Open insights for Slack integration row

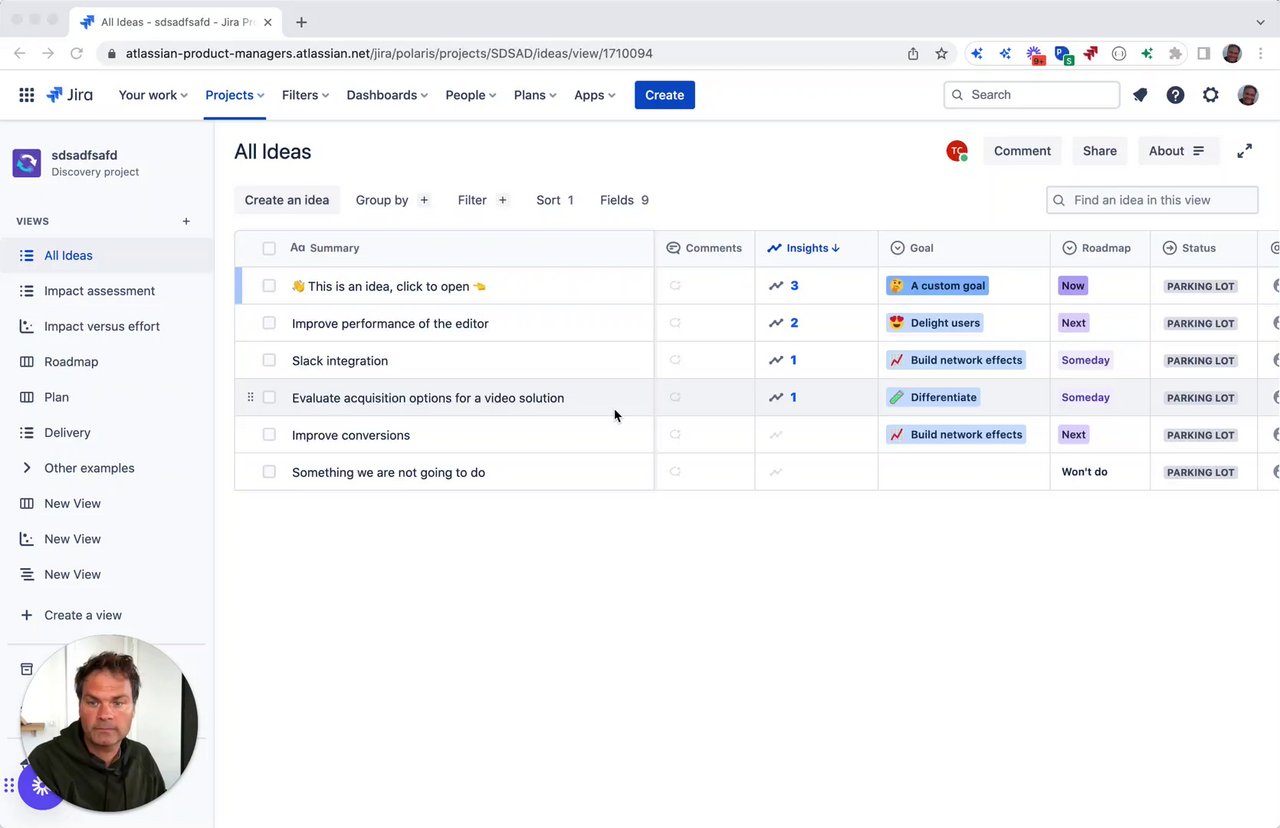tap(784, 360)
